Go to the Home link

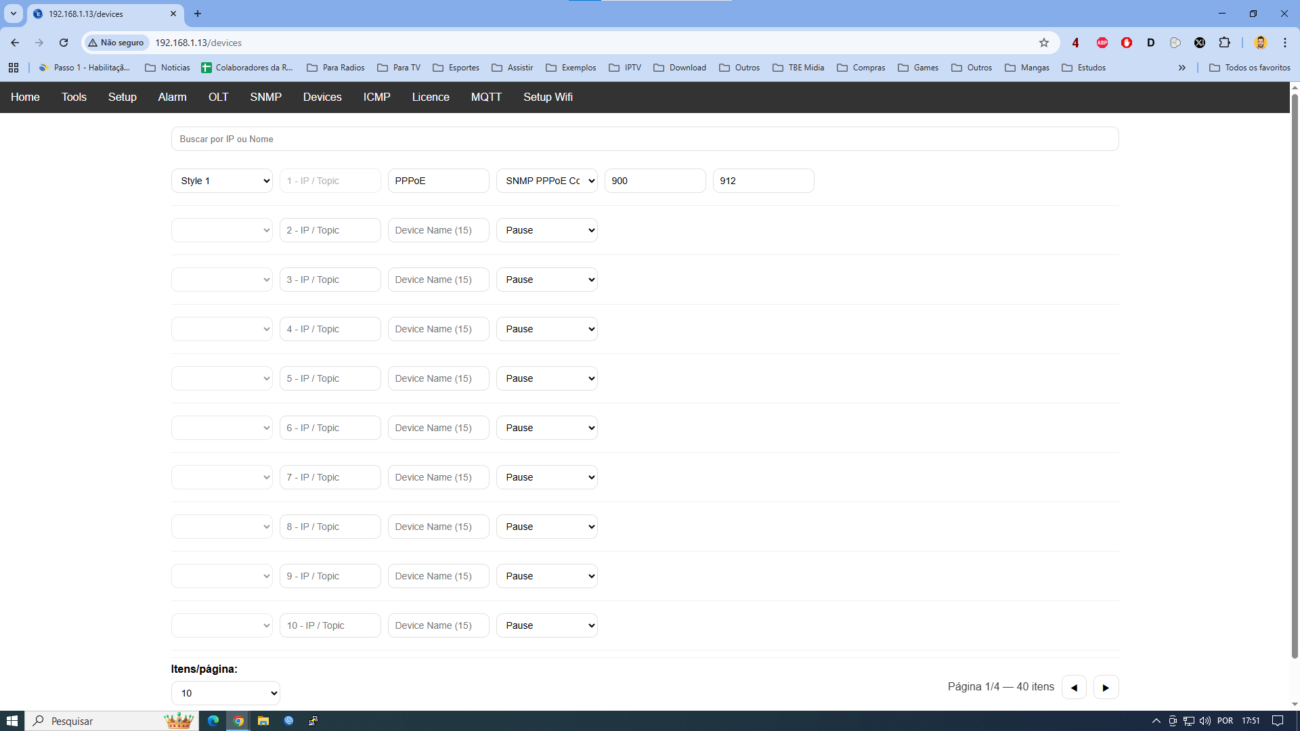point(25,97)
